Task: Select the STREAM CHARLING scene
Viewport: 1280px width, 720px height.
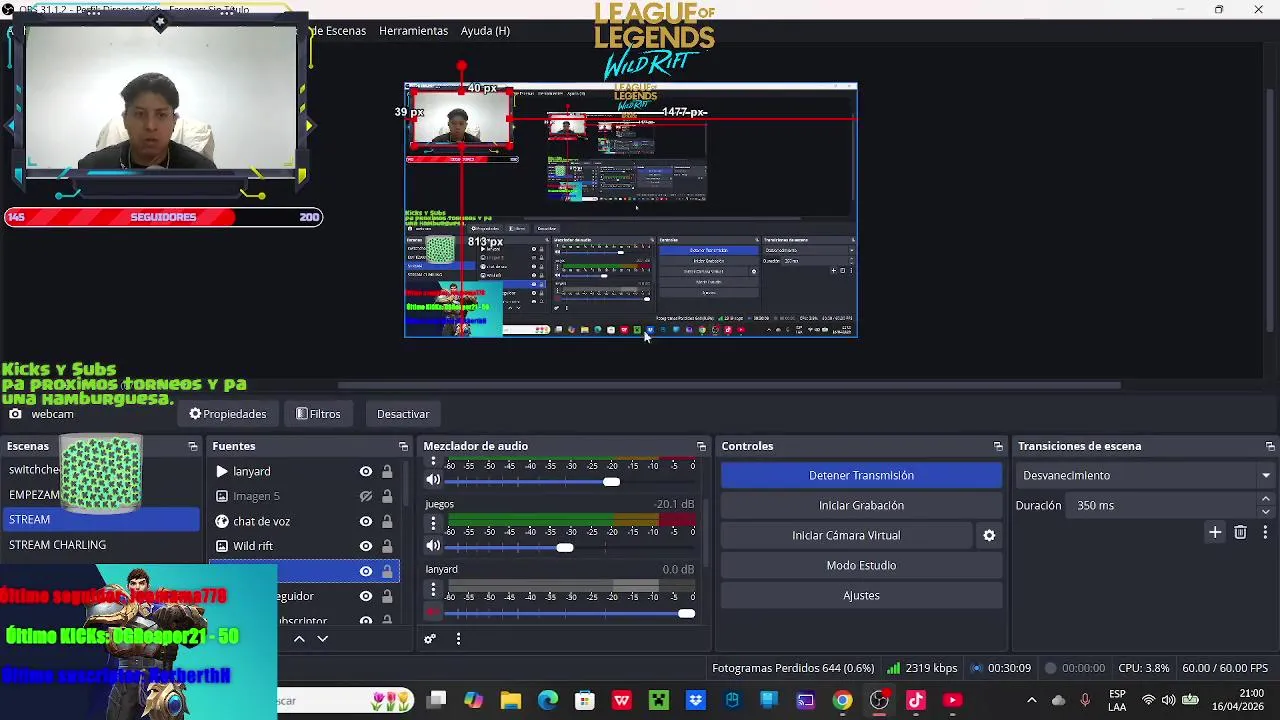Action: click(x=101, y=545)
